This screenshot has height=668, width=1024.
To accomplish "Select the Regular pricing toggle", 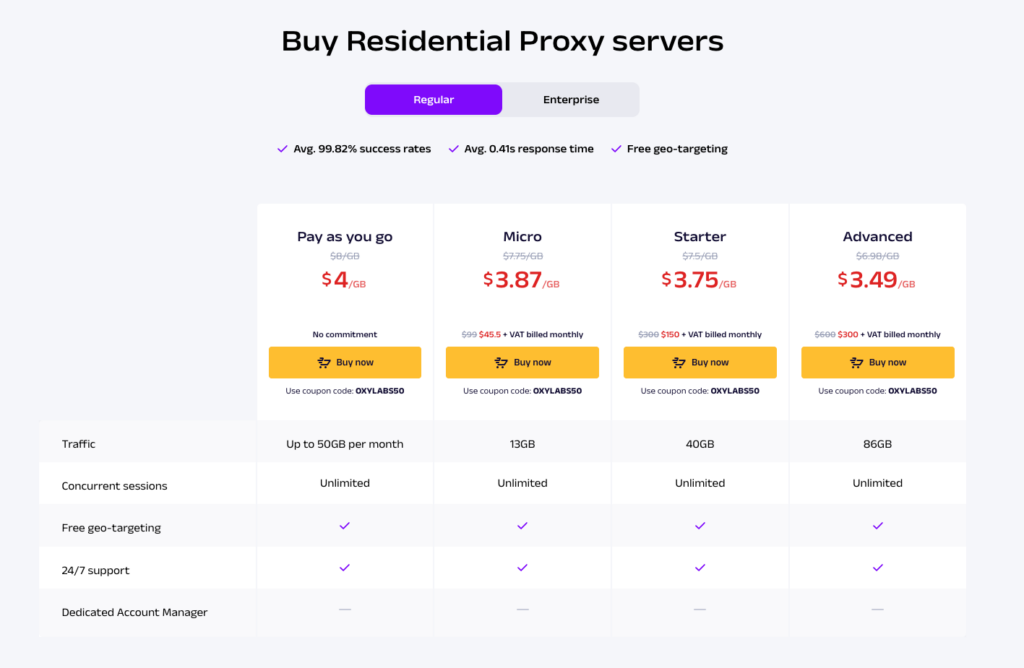I will (x=434, y=99).
